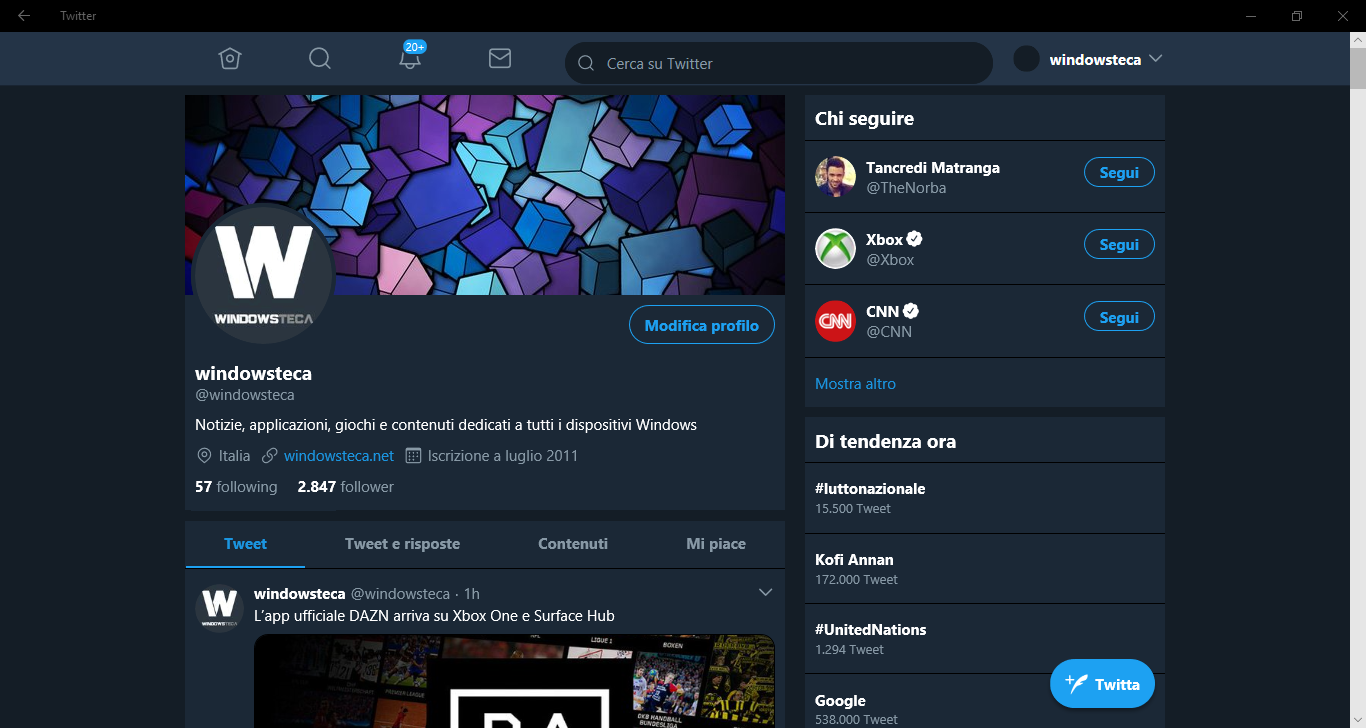Click the back arrow in title bar
Screen dimensions: 1366x728
tap(24, 15)
